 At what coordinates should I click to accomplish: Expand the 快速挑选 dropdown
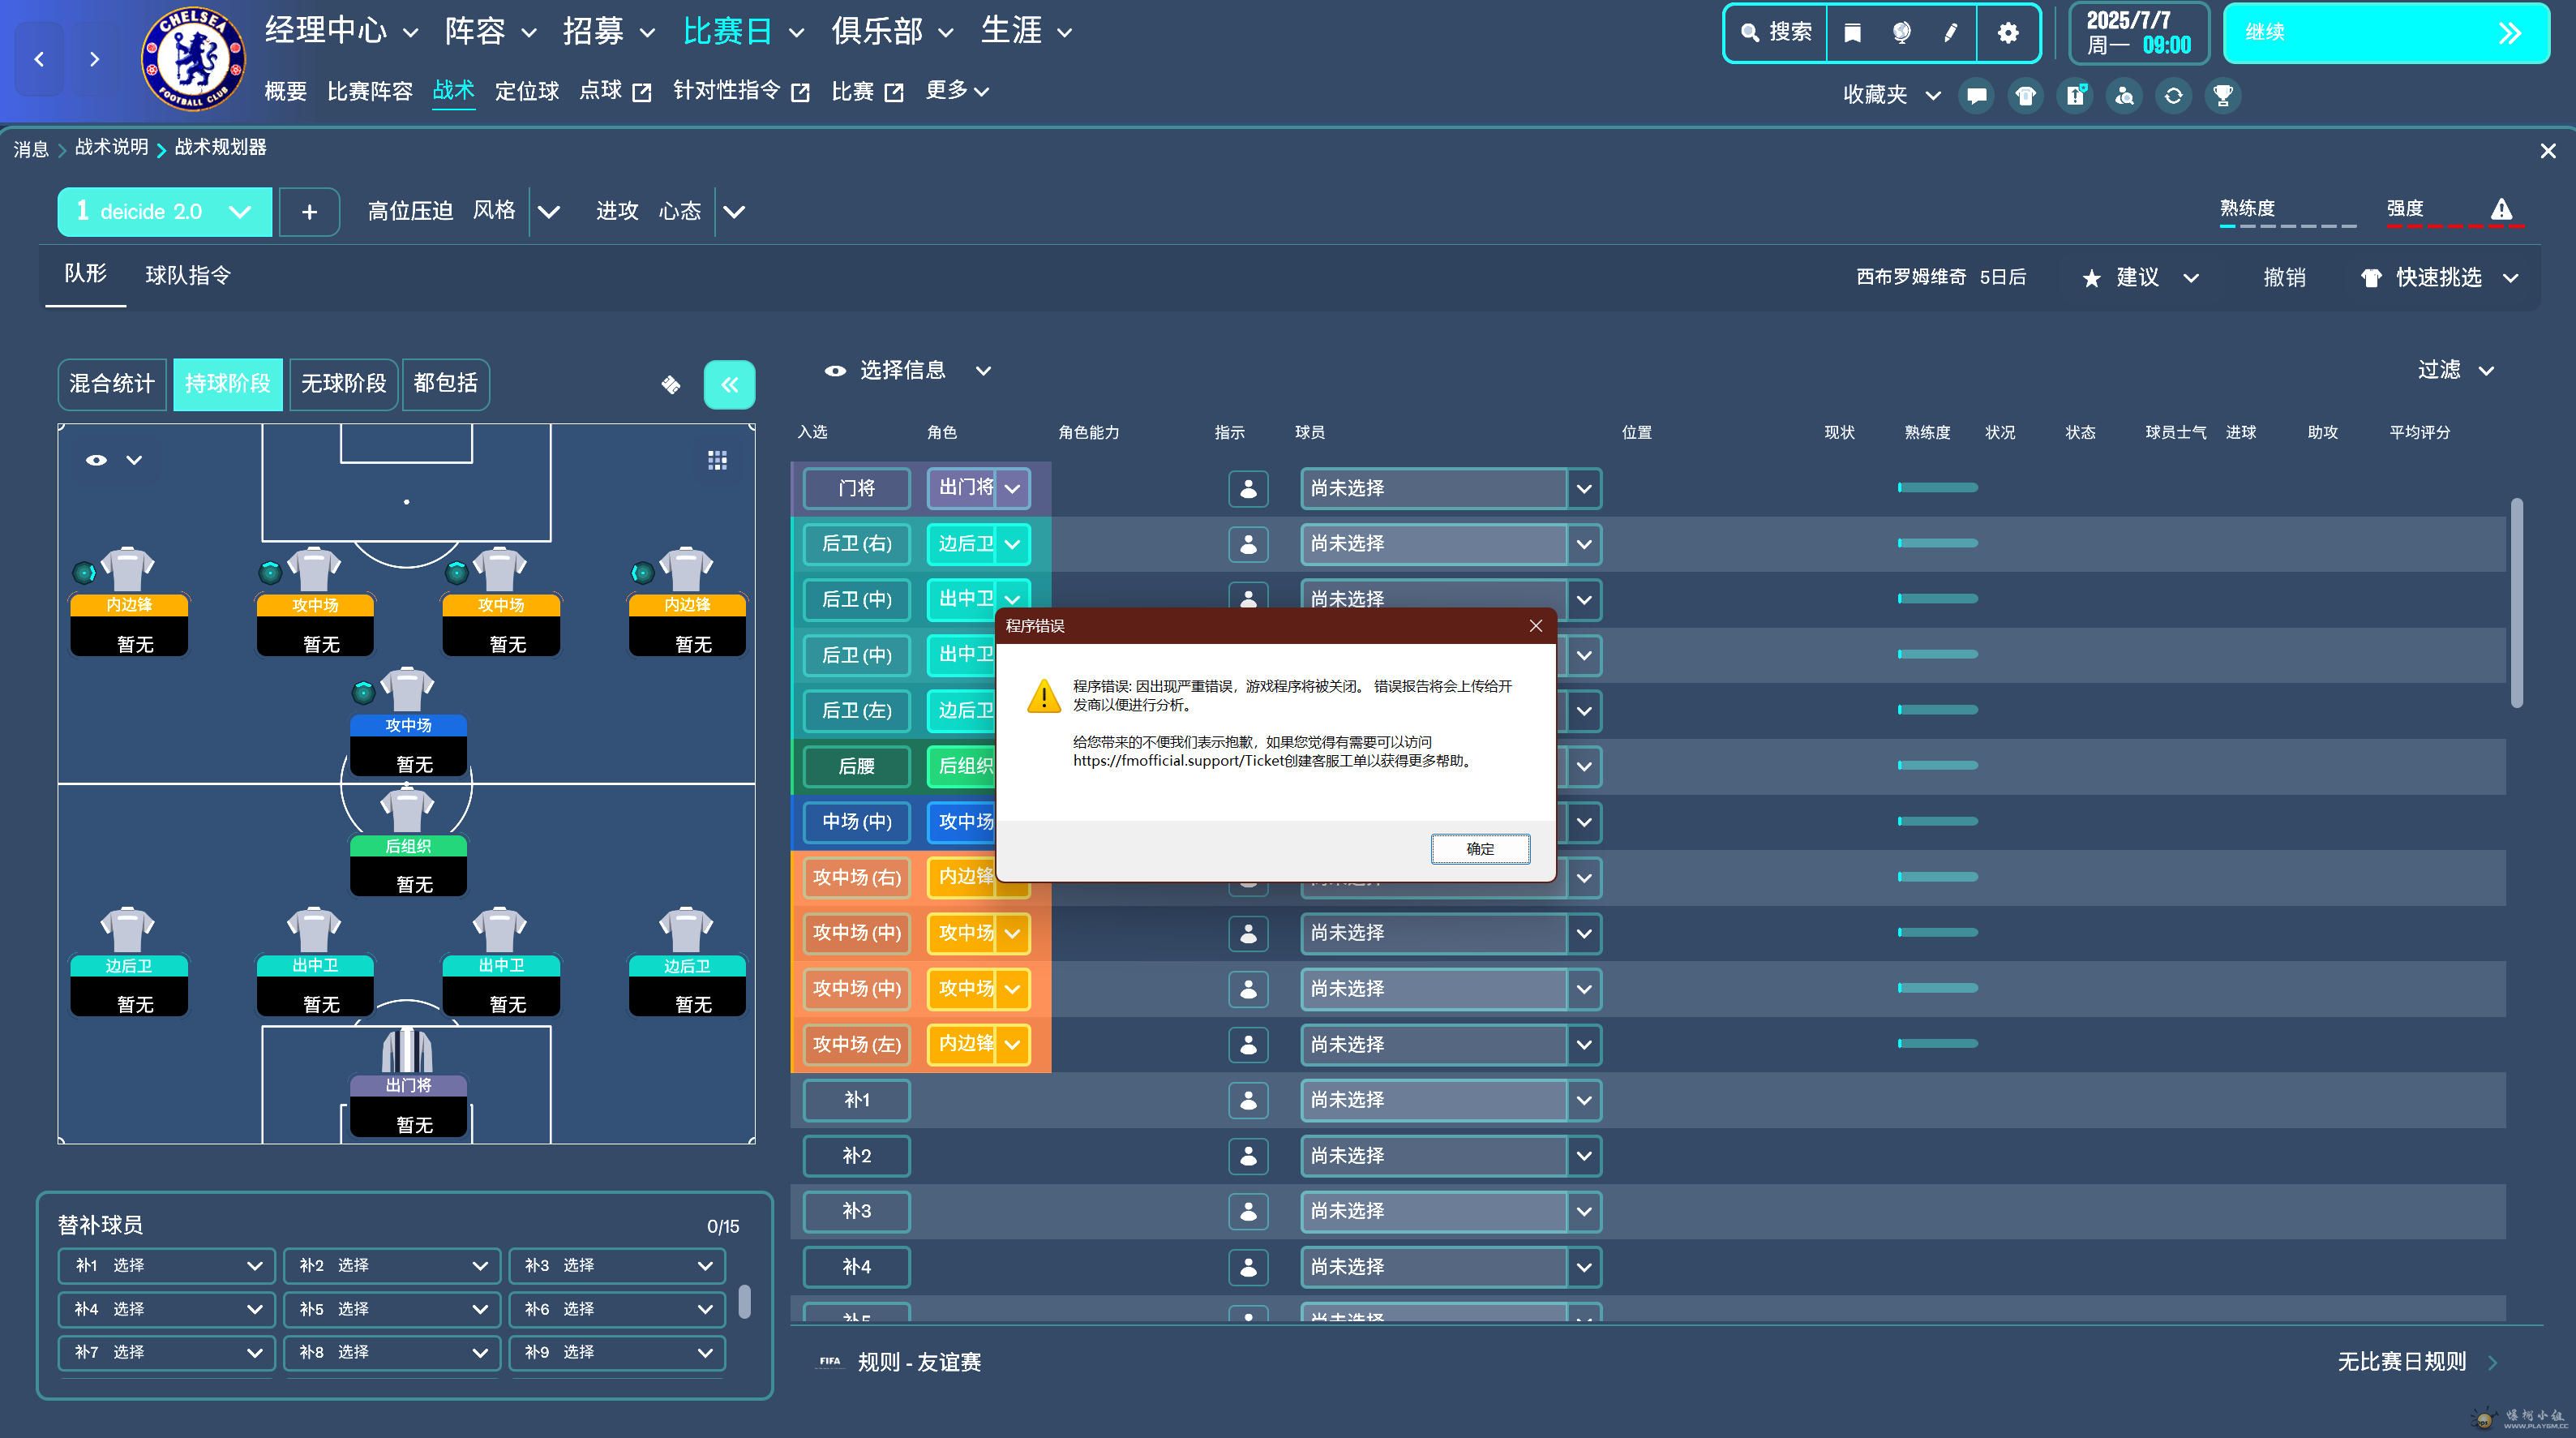pos(2509,278)
